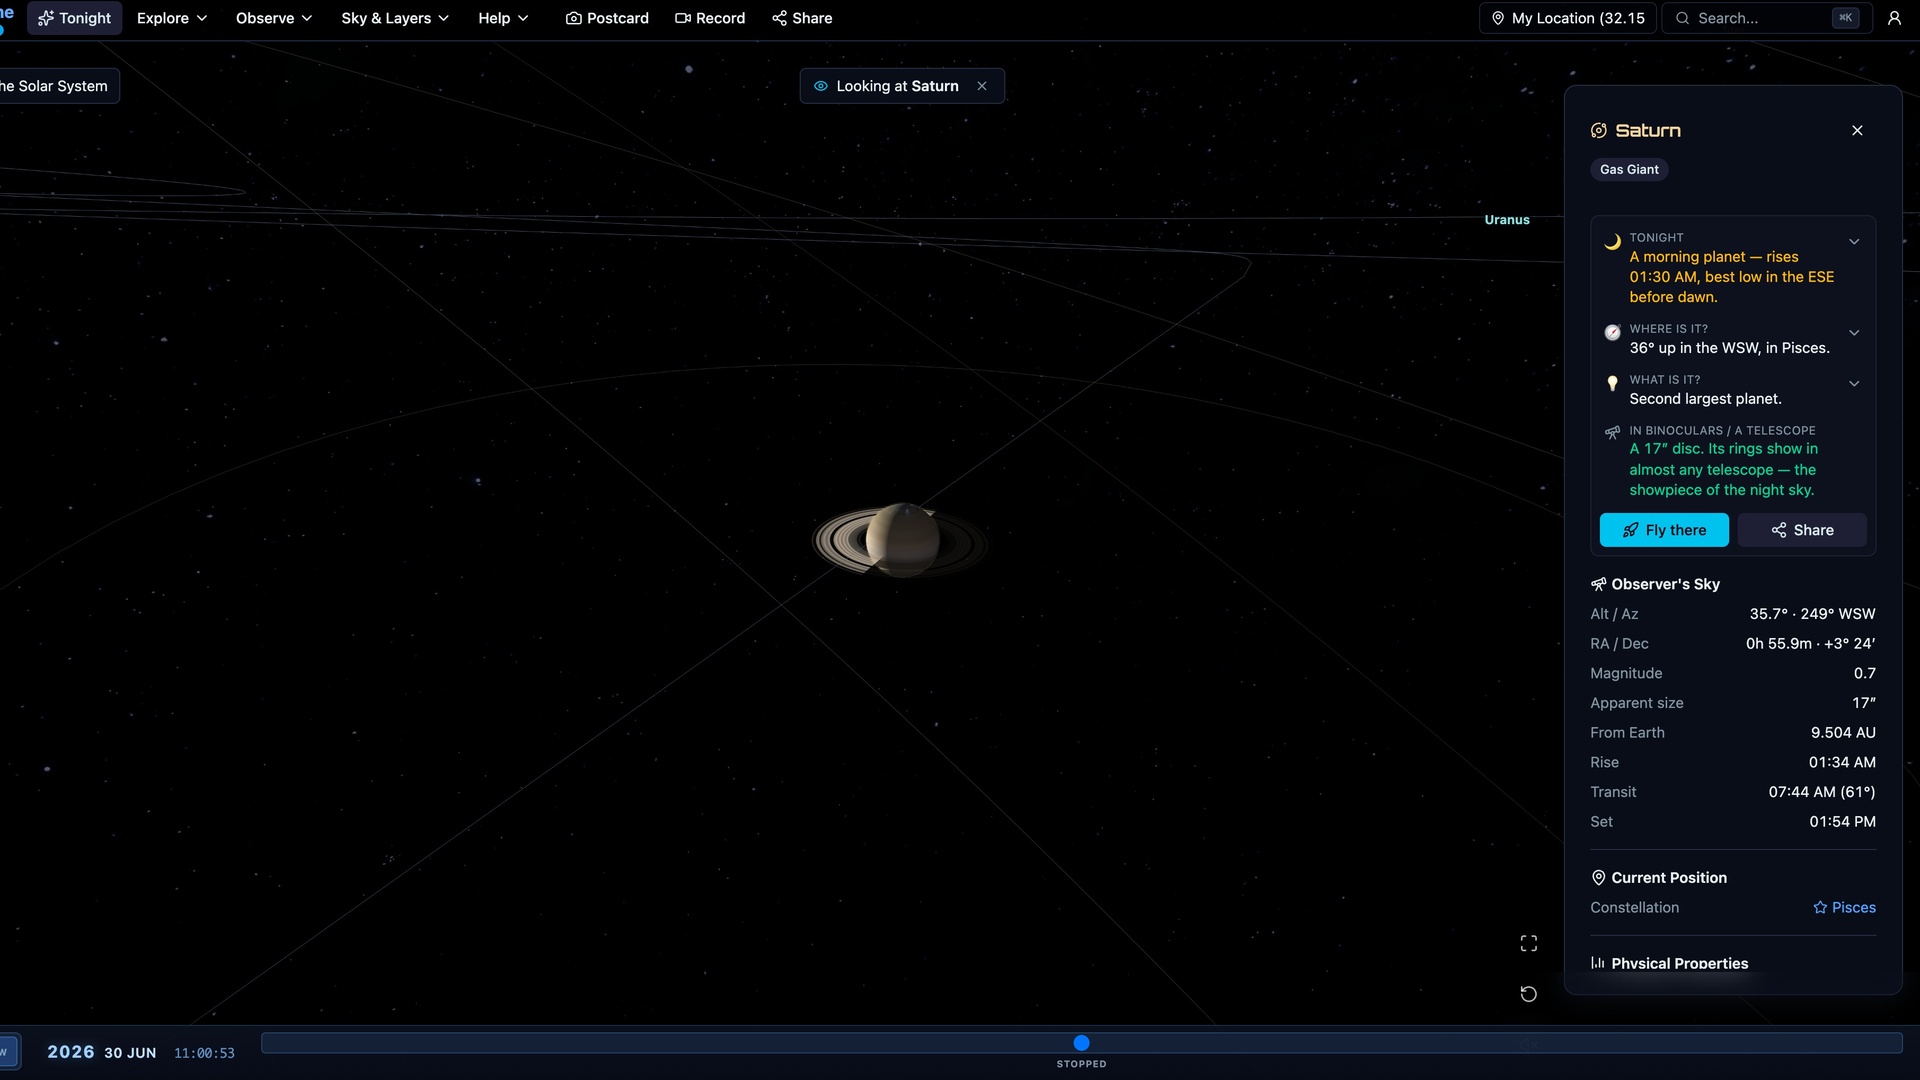The width and height of the screenshot is (1920, 1080).
Task: Click the Gas Giant tag
Action: pyautogui.click(x=1629, y=169)
